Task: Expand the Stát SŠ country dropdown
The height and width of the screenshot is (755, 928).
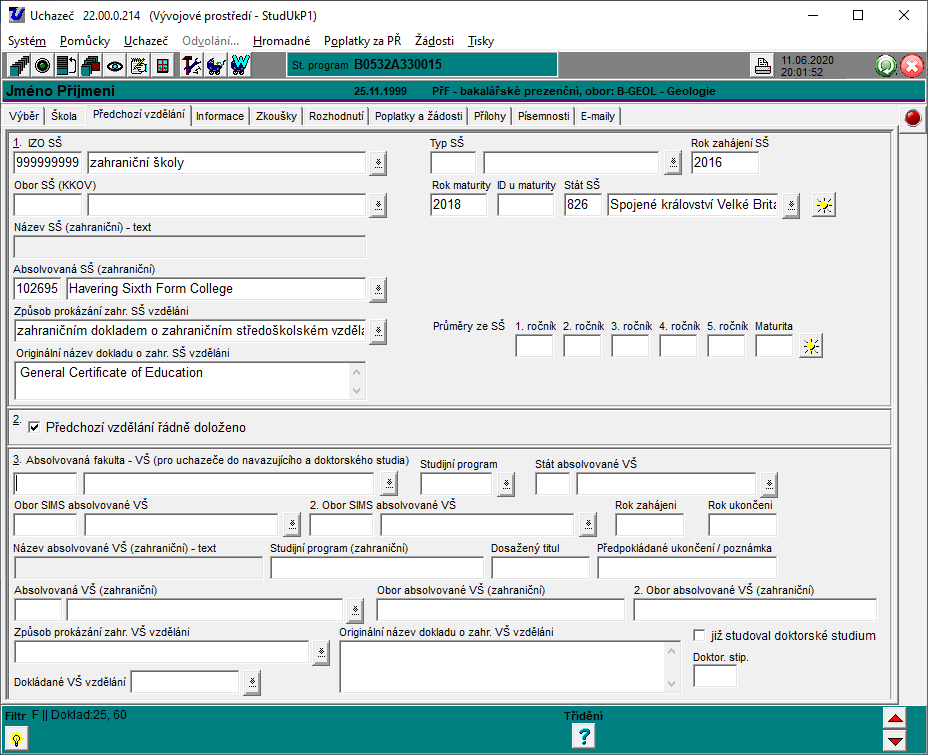Action: pos(791,205)
